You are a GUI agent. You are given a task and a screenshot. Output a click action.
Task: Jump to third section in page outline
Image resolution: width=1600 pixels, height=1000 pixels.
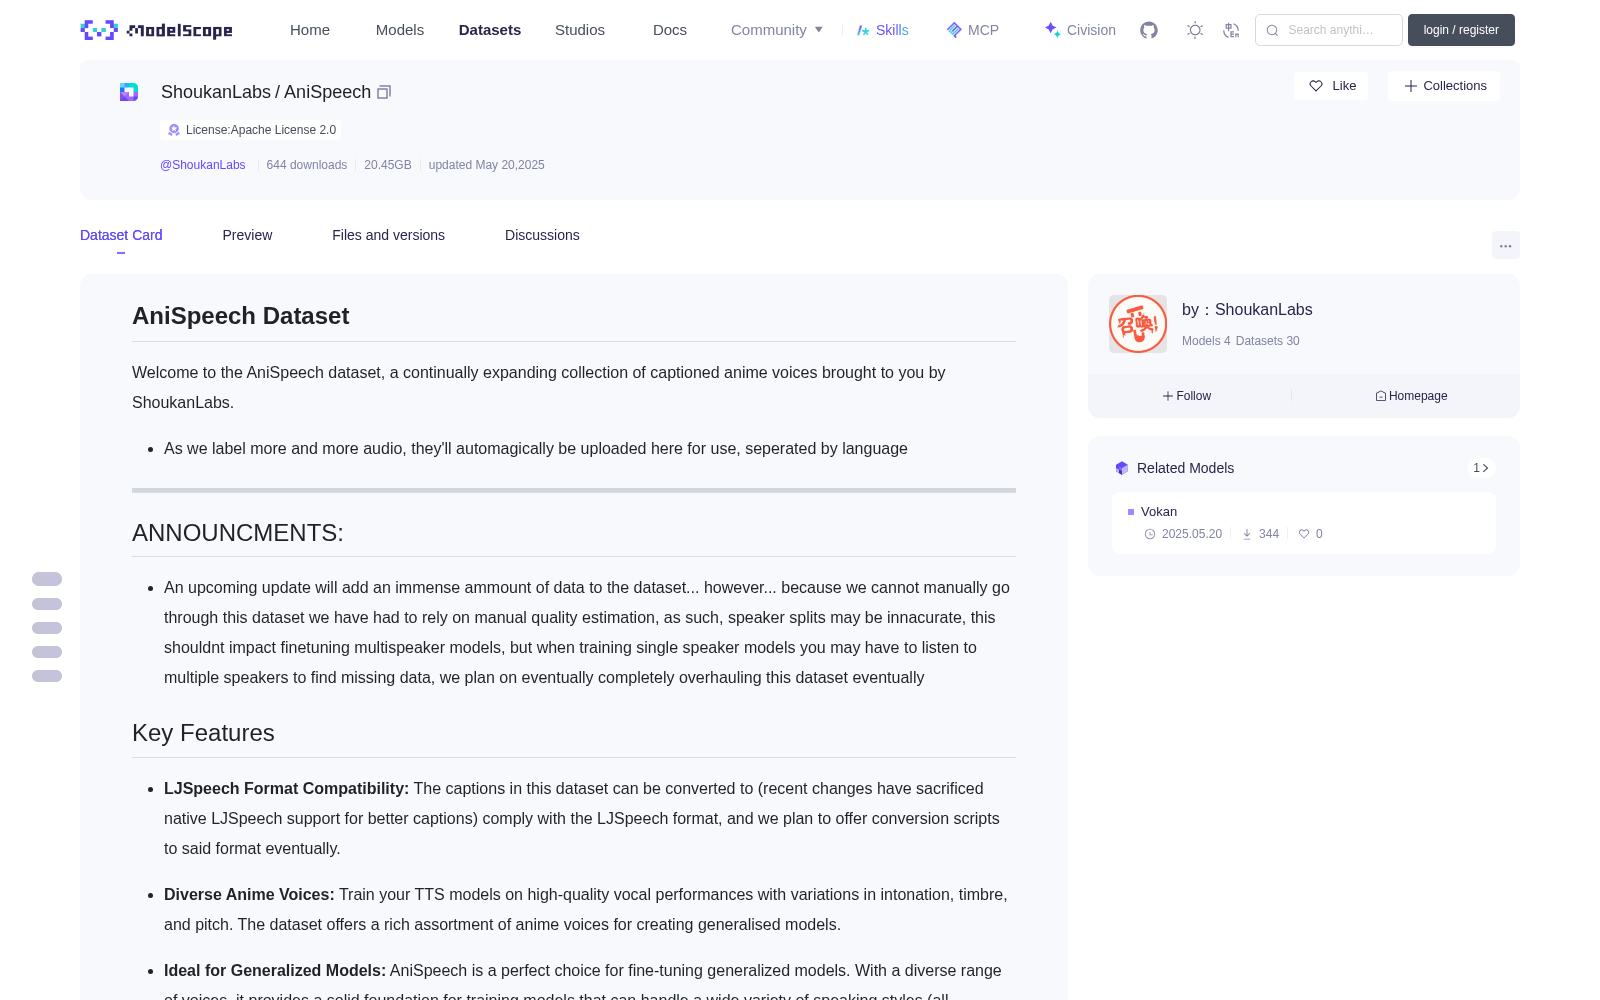click(47, 628)
